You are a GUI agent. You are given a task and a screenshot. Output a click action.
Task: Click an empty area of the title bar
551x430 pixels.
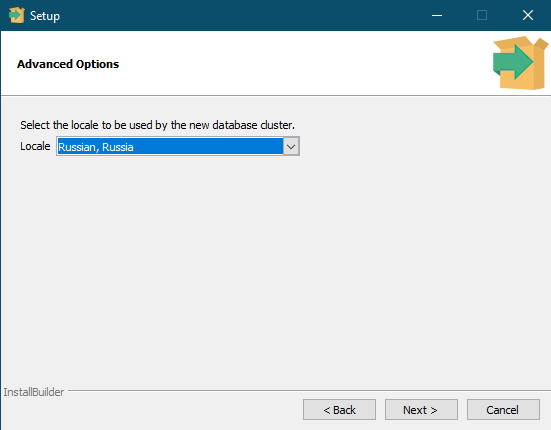tap(246, 15)
